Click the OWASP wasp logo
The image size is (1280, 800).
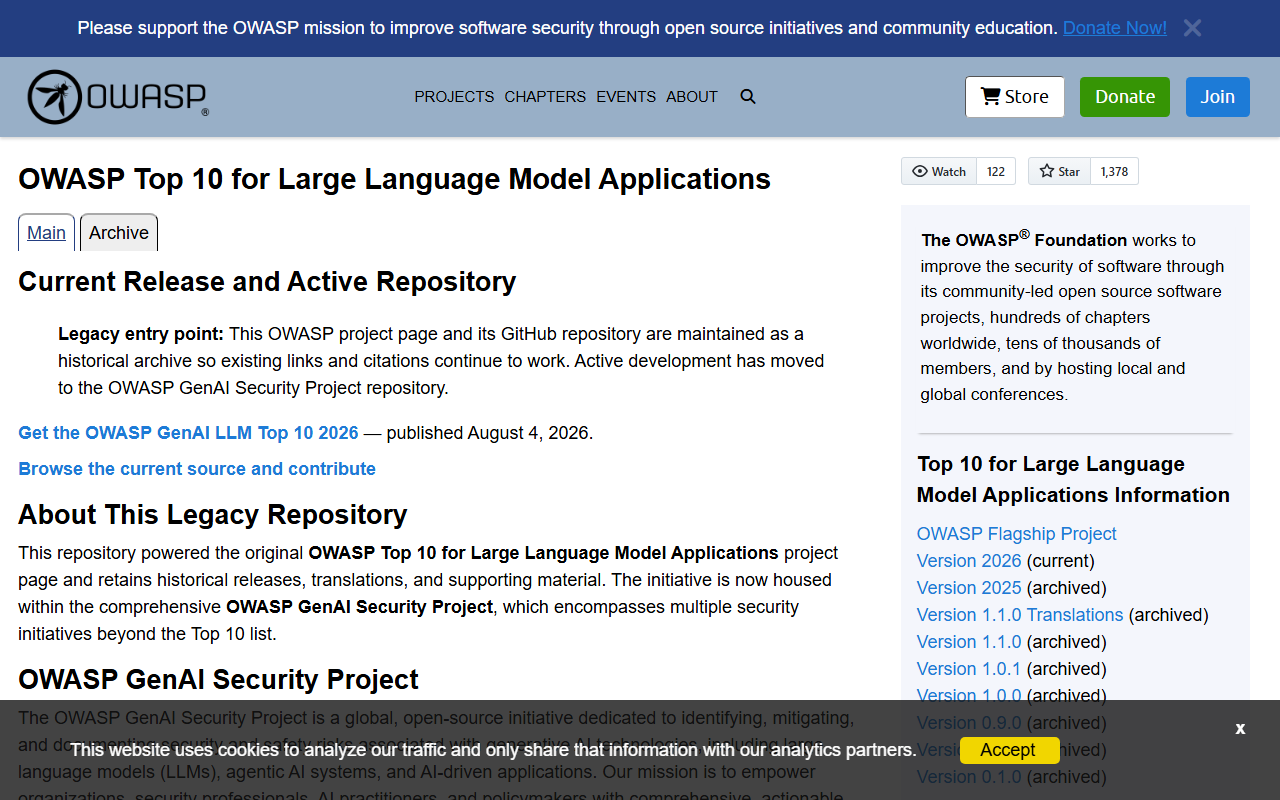[x=118, y=97]
